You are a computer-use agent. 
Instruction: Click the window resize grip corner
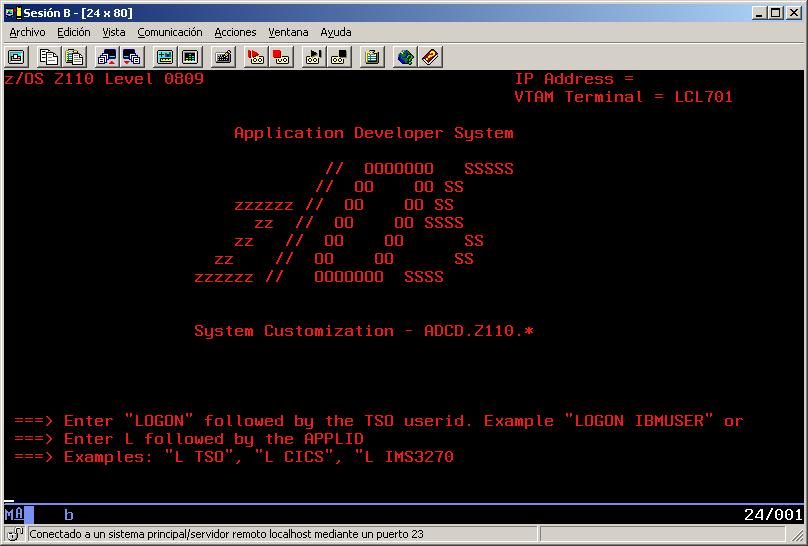click(x=797, y=536)
